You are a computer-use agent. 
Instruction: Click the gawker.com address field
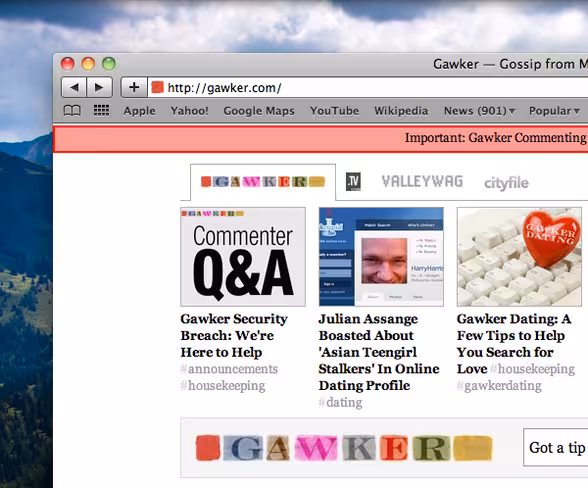pos(368,87)
